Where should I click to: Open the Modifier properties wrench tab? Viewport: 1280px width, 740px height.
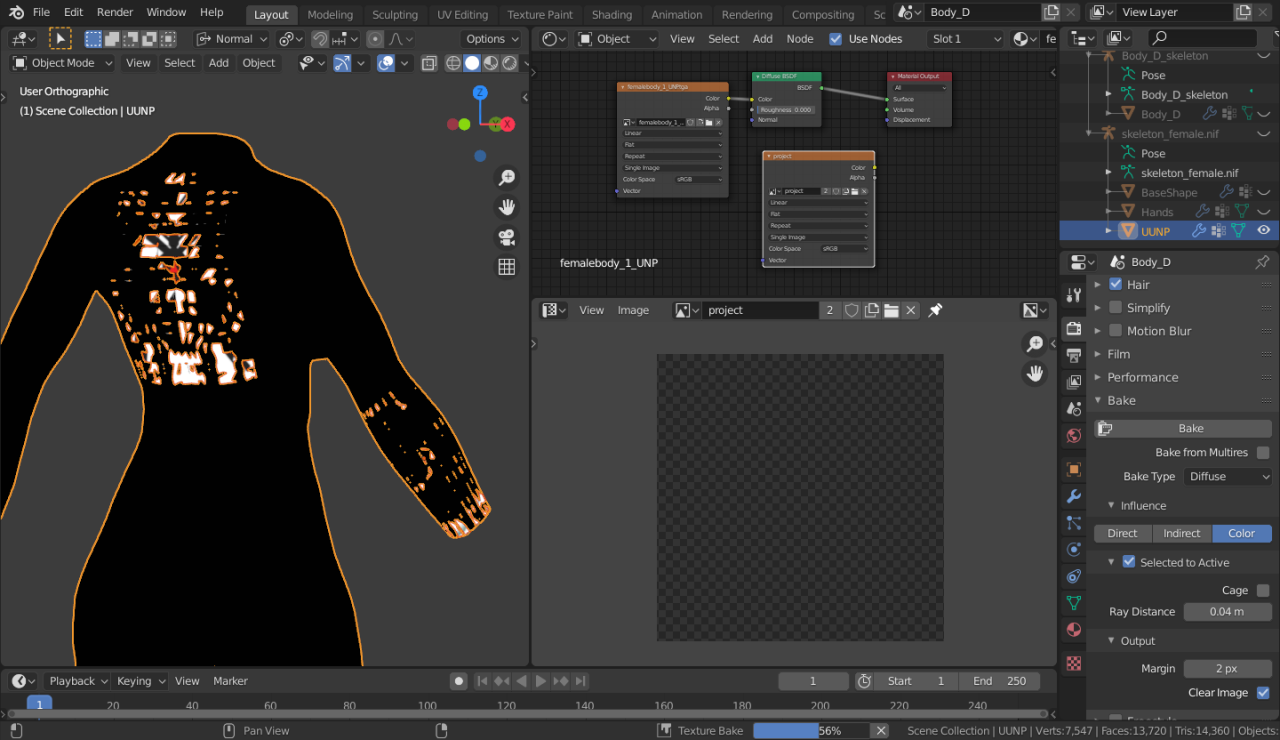click(x=1074, y=496)
